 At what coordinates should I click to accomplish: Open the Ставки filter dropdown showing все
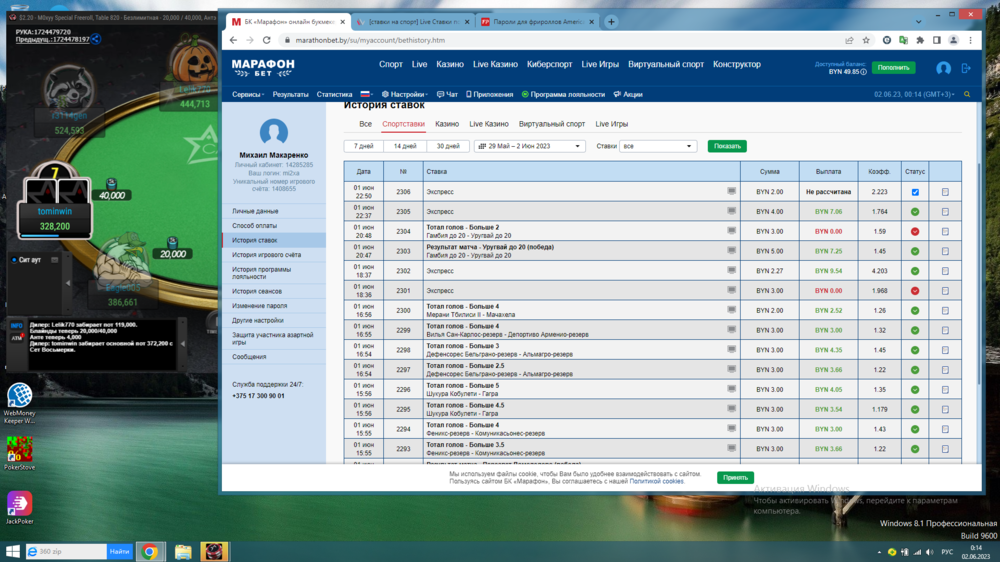pos(657,146)
